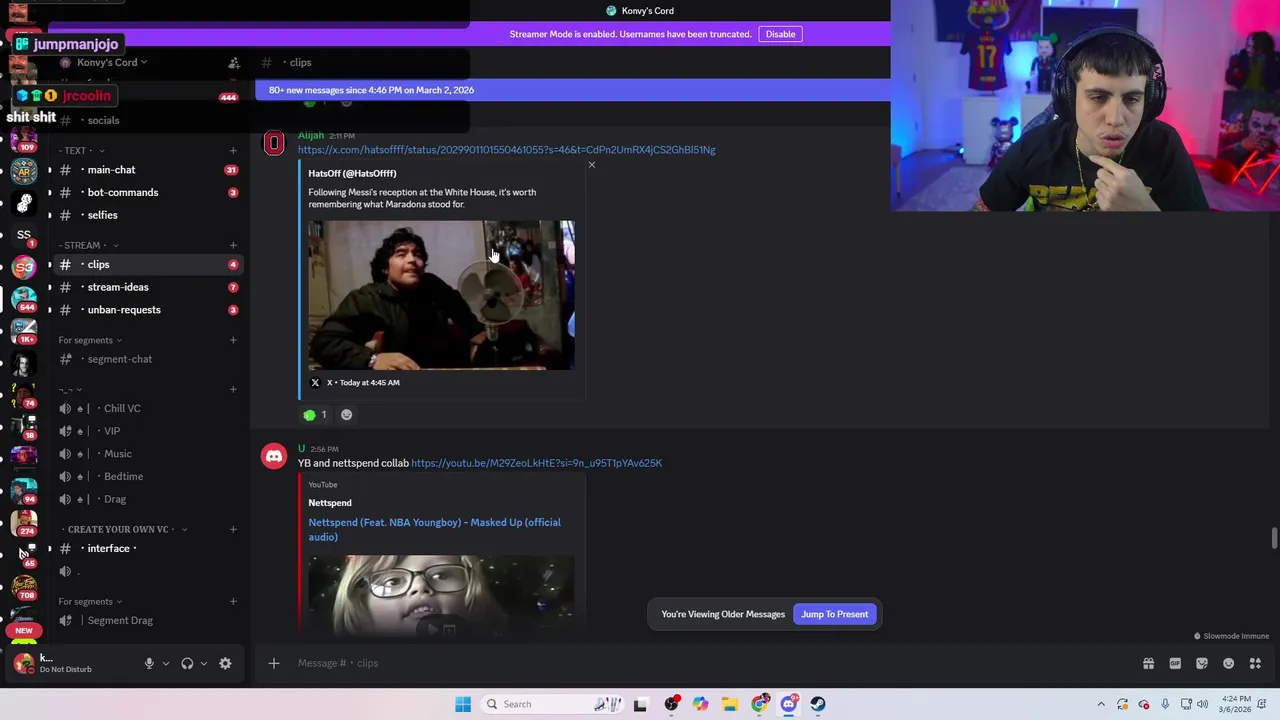Open the youtu.be Nettspend video link

[x=536, y=463]
